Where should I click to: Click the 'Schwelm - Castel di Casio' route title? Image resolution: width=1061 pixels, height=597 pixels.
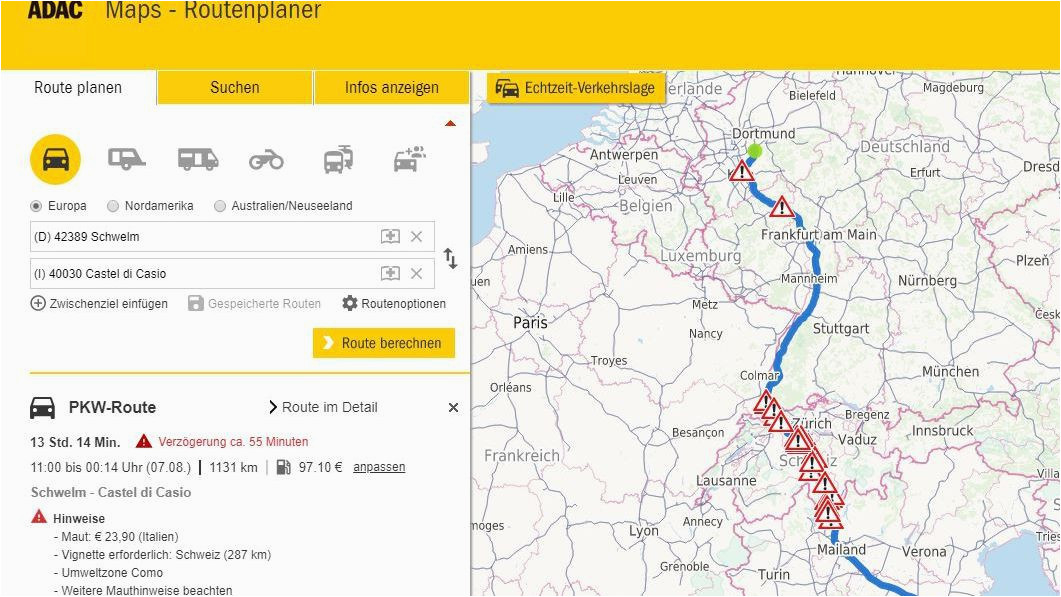pyautogui.click(x=111, y=492)
